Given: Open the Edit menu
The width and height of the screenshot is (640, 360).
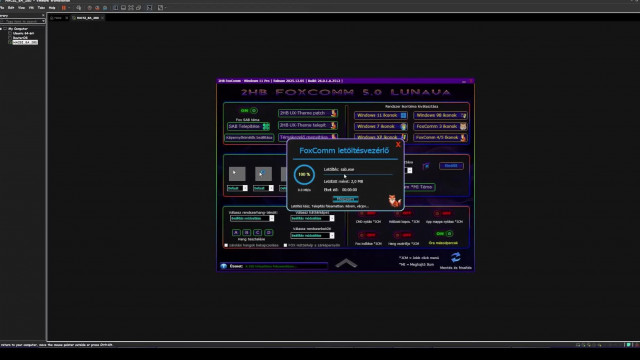Looking at the screenshot, I should click(11, 8).
